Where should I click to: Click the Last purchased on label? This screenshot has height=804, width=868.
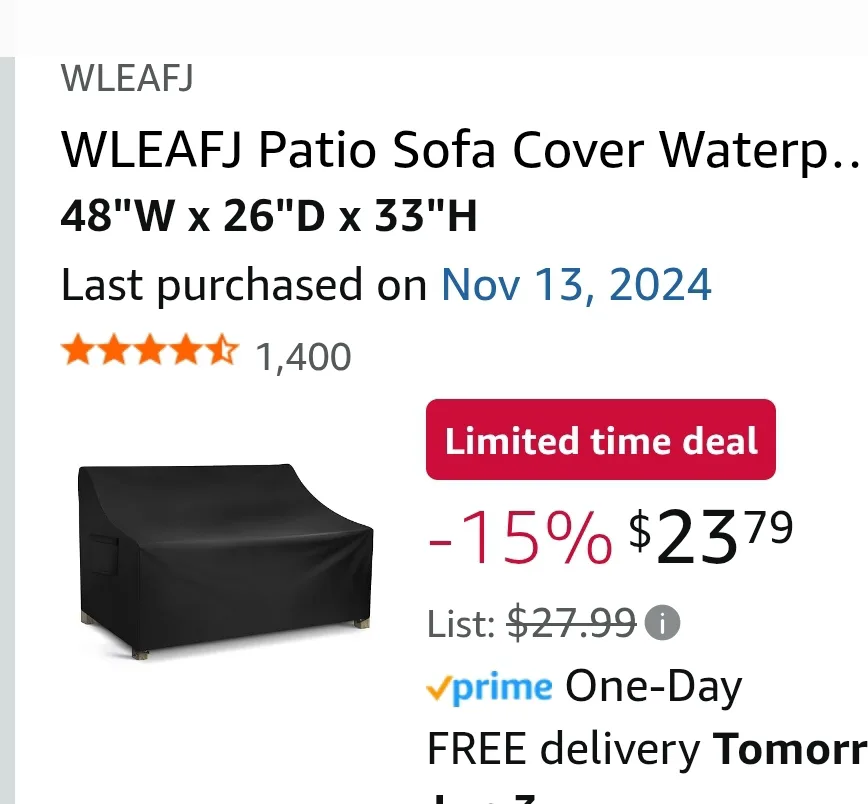pyautogui.click(x=244, y=285)
